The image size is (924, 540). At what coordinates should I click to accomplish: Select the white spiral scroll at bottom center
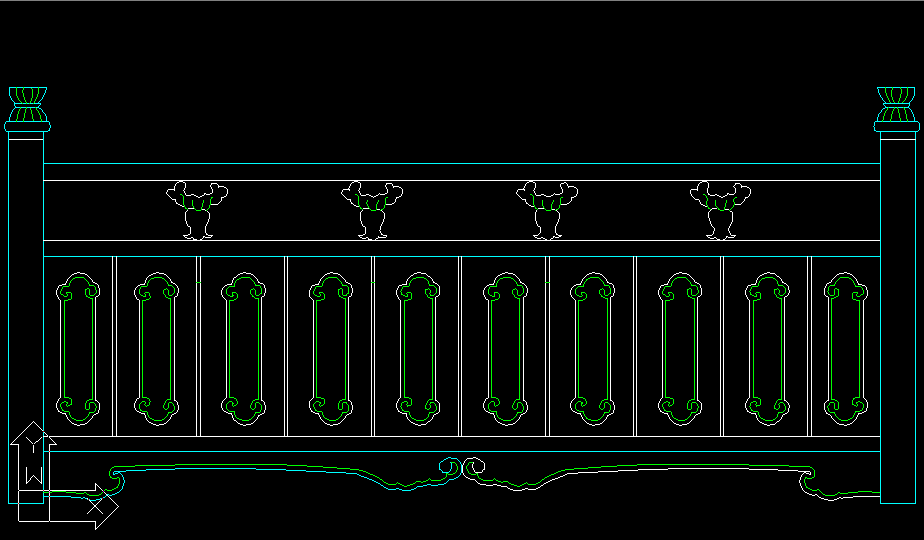click(x=473, y=467)
